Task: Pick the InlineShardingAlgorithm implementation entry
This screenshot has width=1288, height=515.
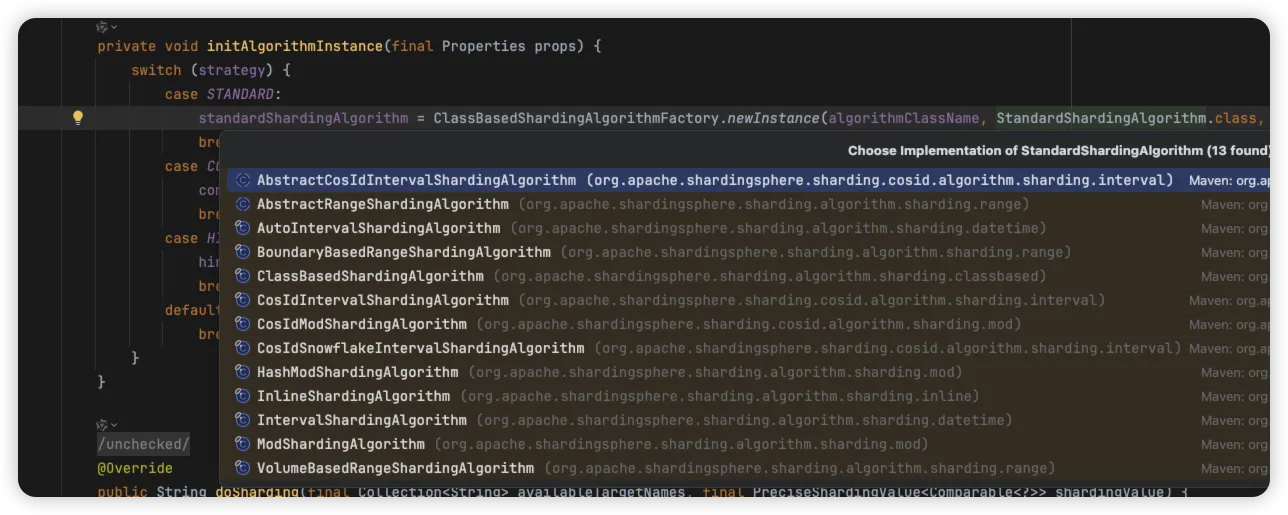Action: coord(353,396)
